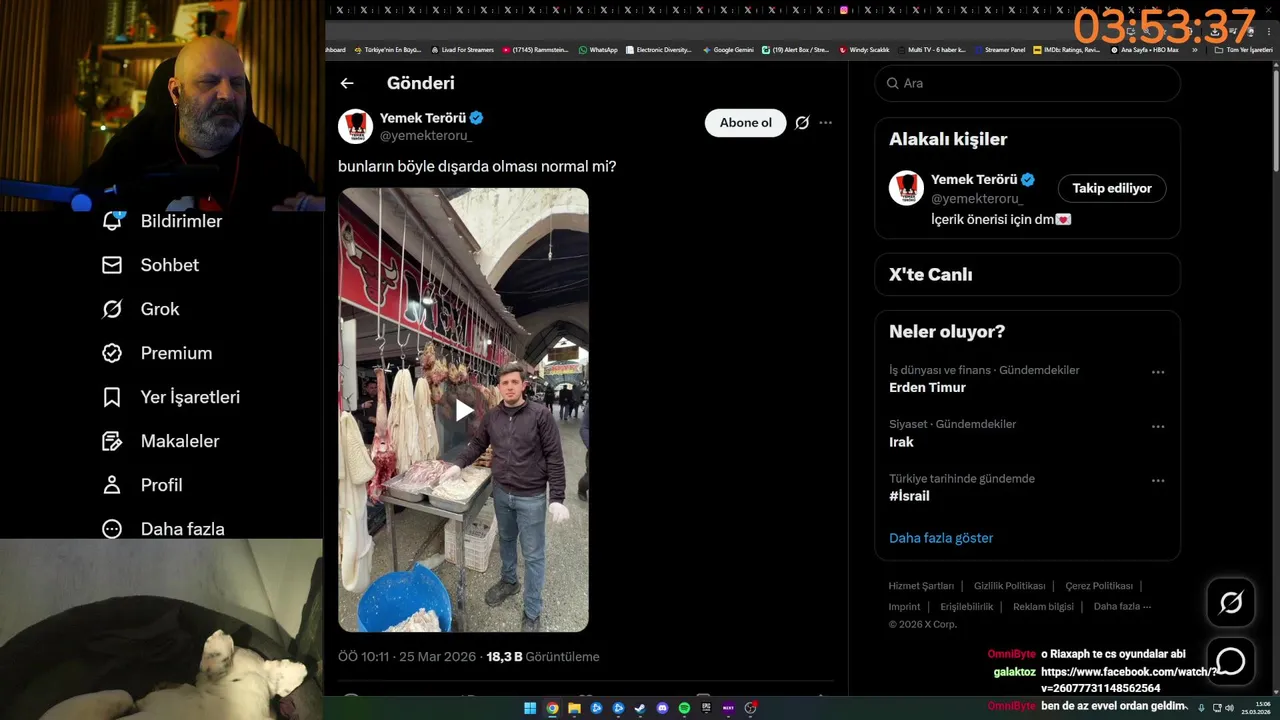Open the floating chat messages button
Viewport: 1280px width, 720px height.
(x=1230, y=661)
